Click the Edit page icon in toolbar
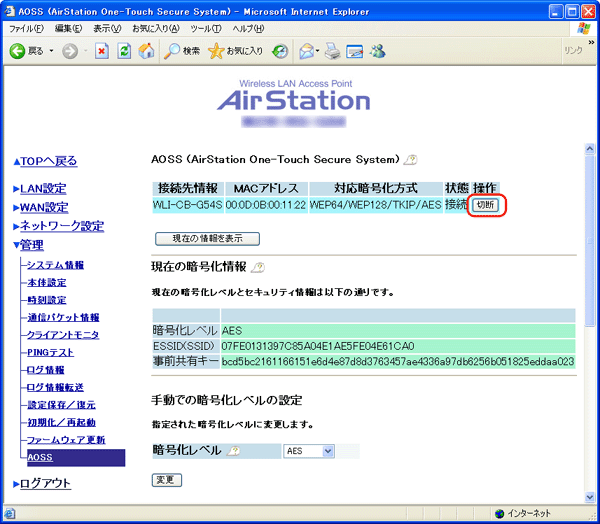Viewport: 600px width, 524px height. (355, 51)
